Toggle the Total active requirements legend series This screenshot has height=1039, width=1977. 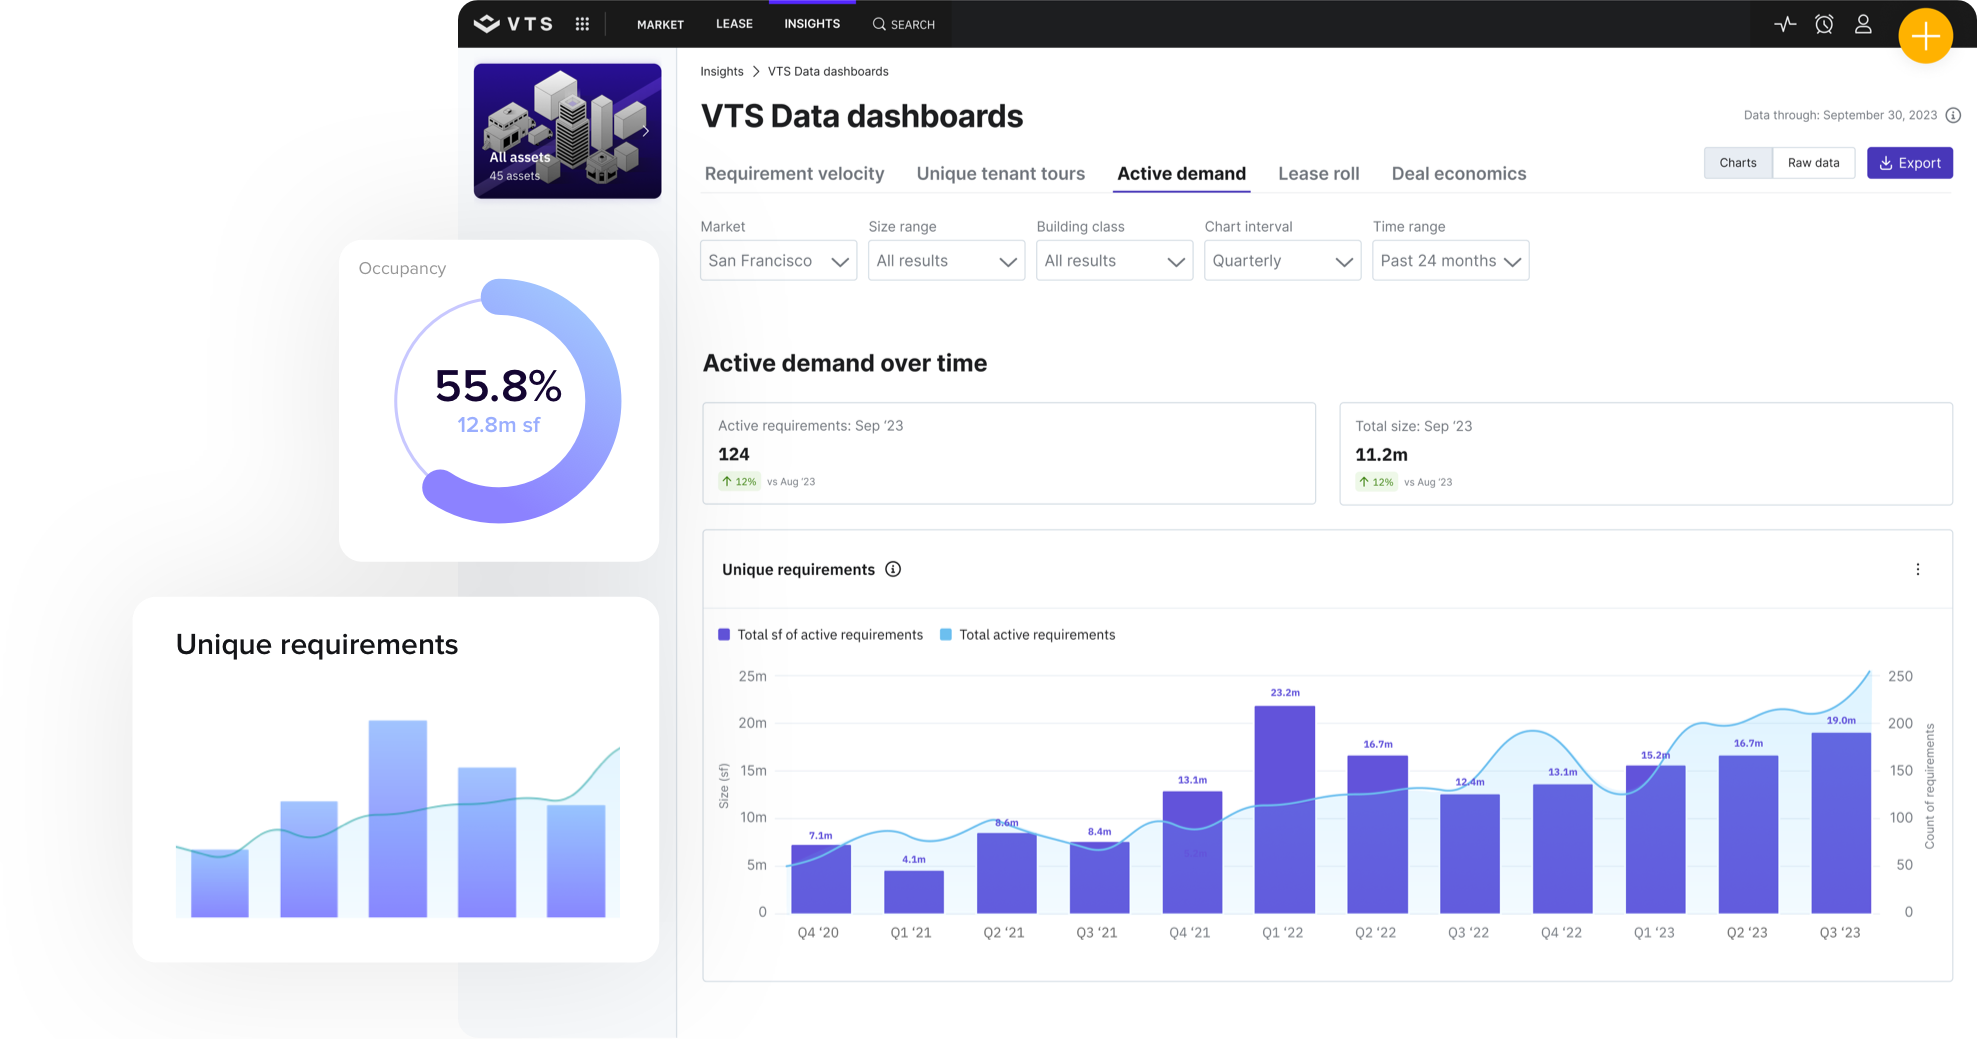(1027, 635)
